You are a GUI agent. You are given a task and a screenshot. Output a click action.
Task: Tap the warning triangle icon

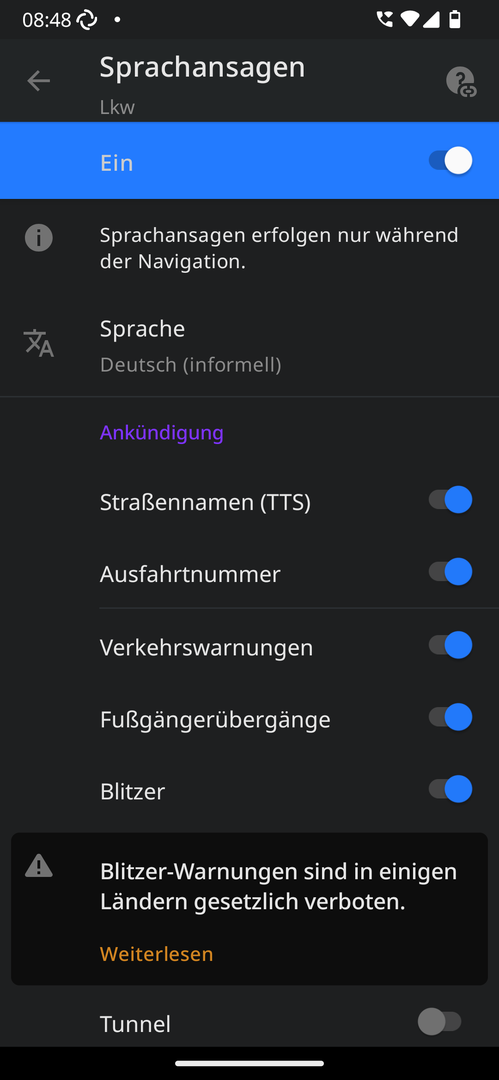pyautogui.click(x=39, y=866)
